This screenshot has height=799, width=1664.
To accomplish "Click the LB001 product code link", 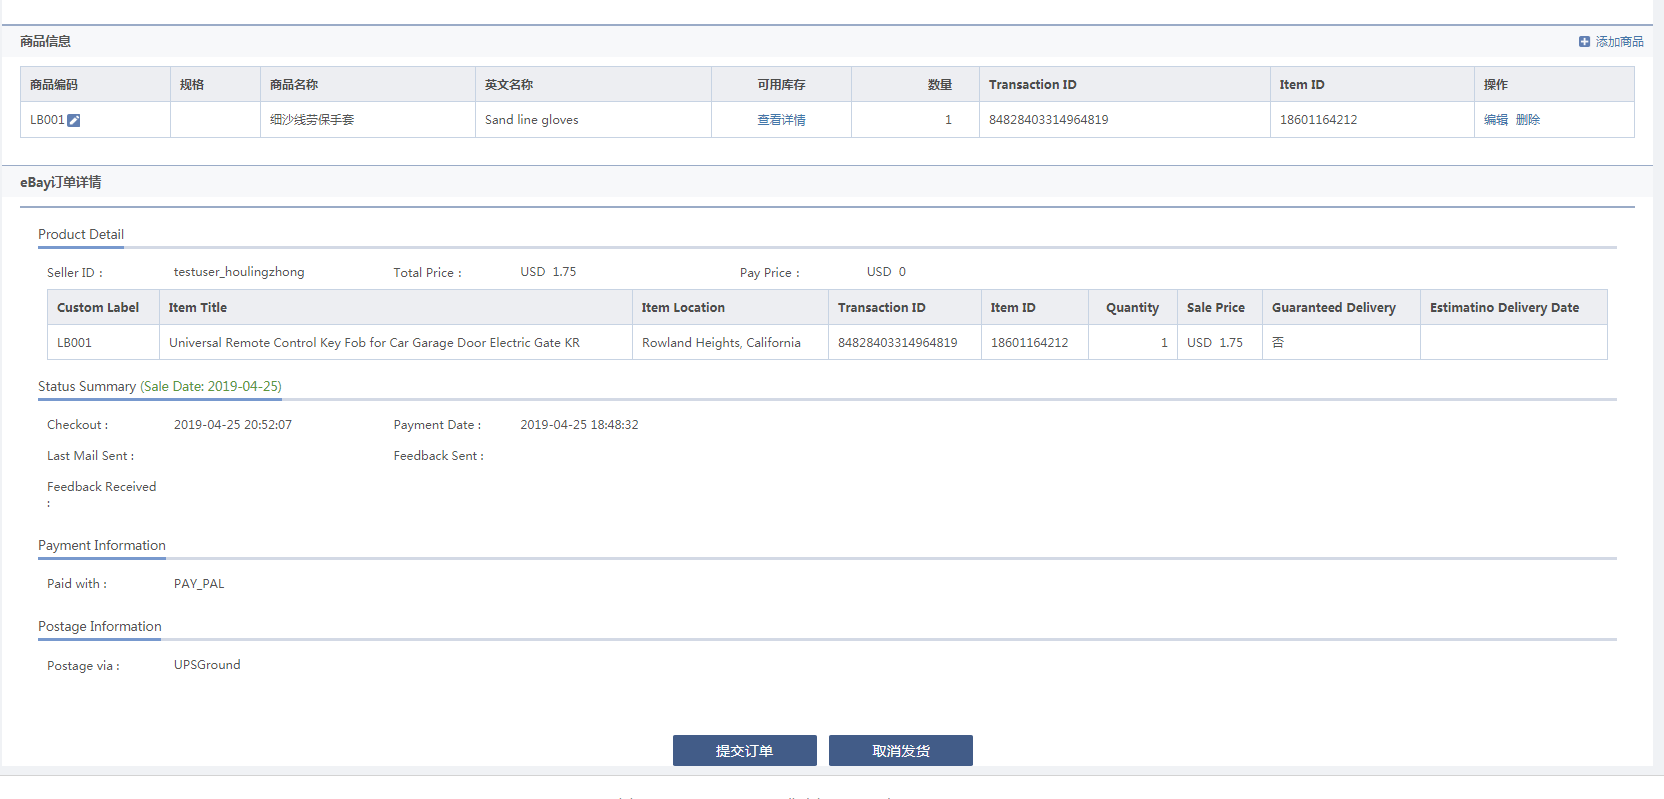I will pos(47,120).
